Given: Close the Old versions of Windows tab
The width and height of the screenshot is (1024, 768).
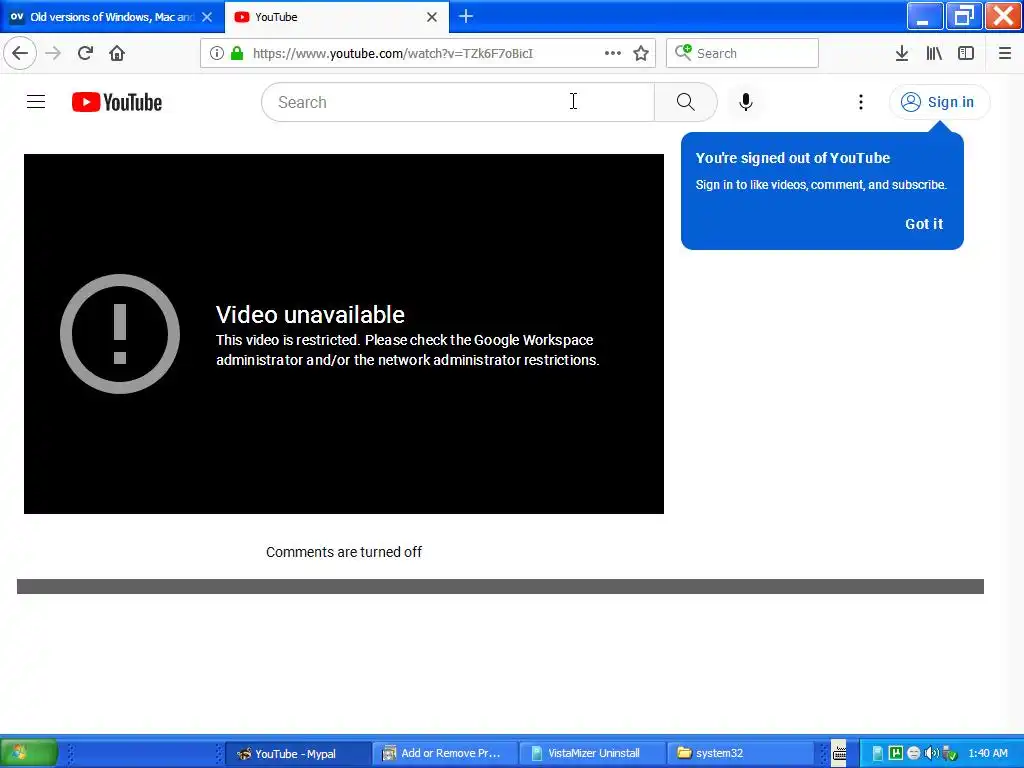Looking at the screenshot, I should [207, 17].
